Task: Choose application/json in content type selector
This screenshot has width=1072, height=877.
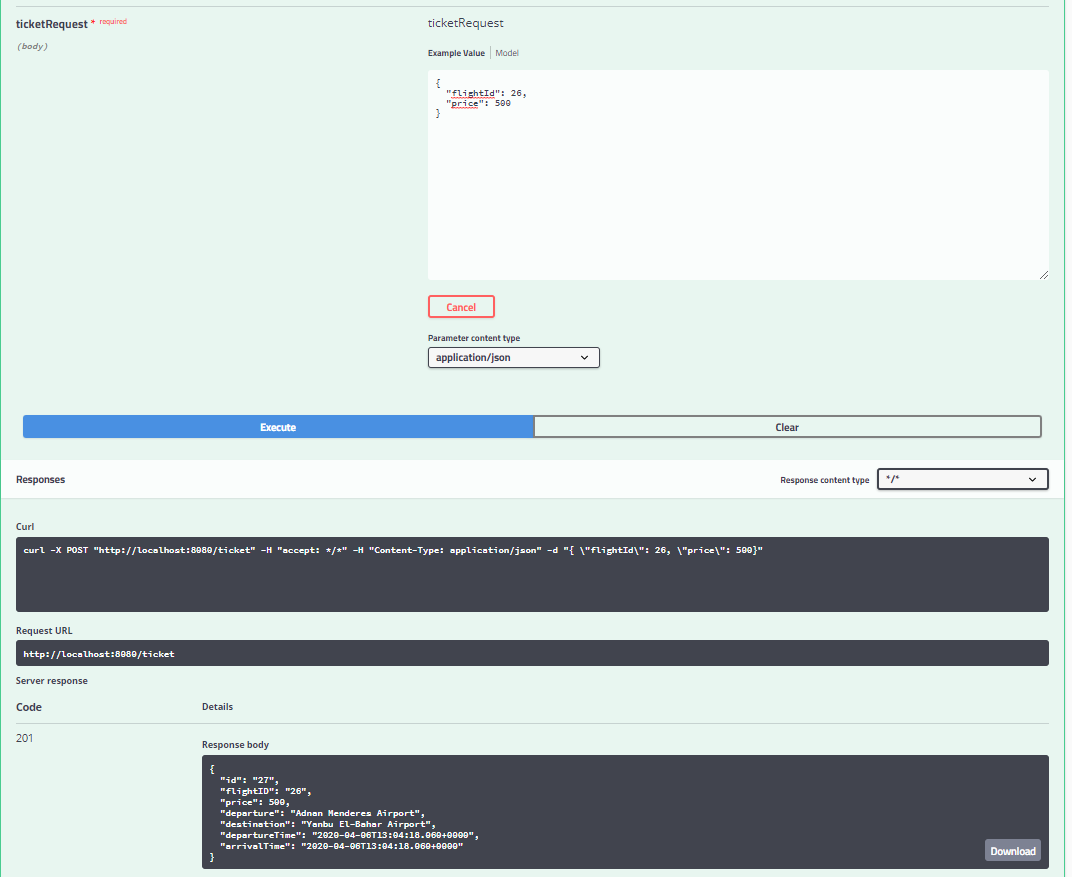Action: pyautogui.click(x=513, y=357)
